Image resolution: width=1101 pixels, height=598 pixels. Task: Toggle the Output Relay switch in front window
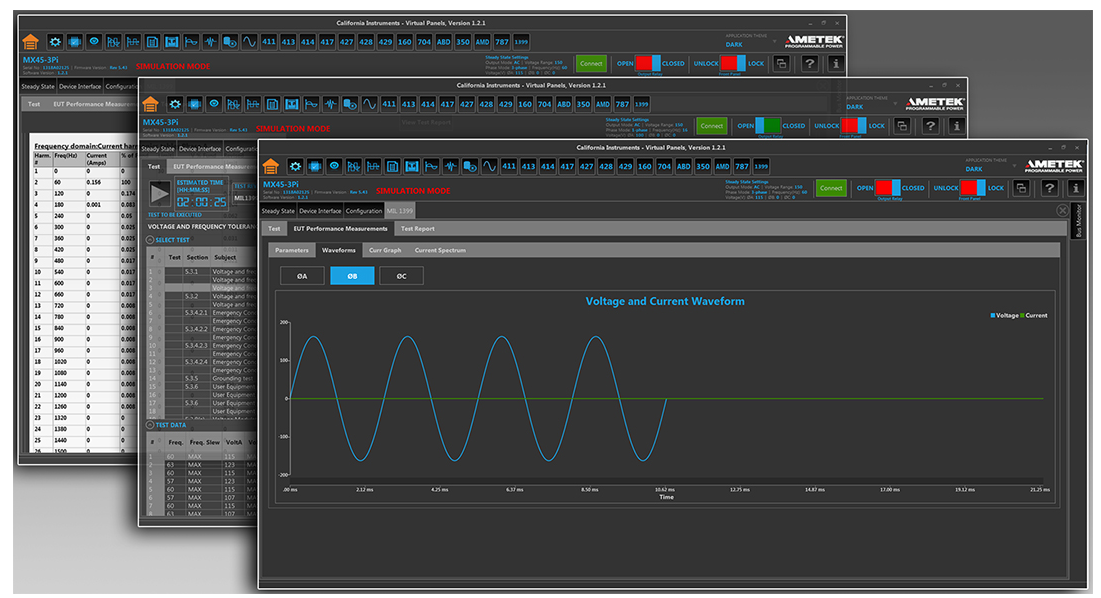[x=888, y=188]
